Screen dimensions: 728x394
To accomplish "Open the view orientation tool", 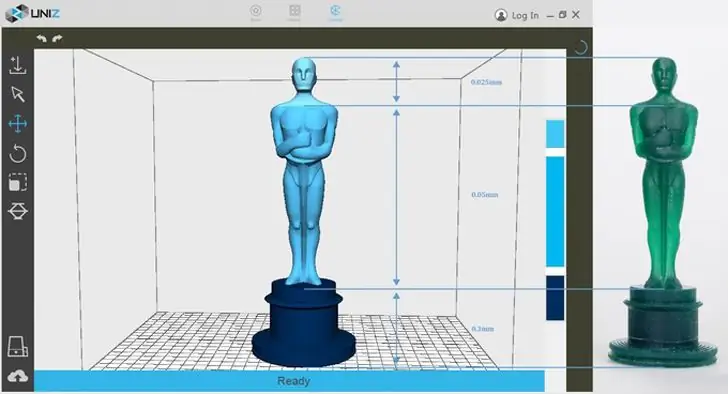I will pyautogui.click(x=18, y=211).
